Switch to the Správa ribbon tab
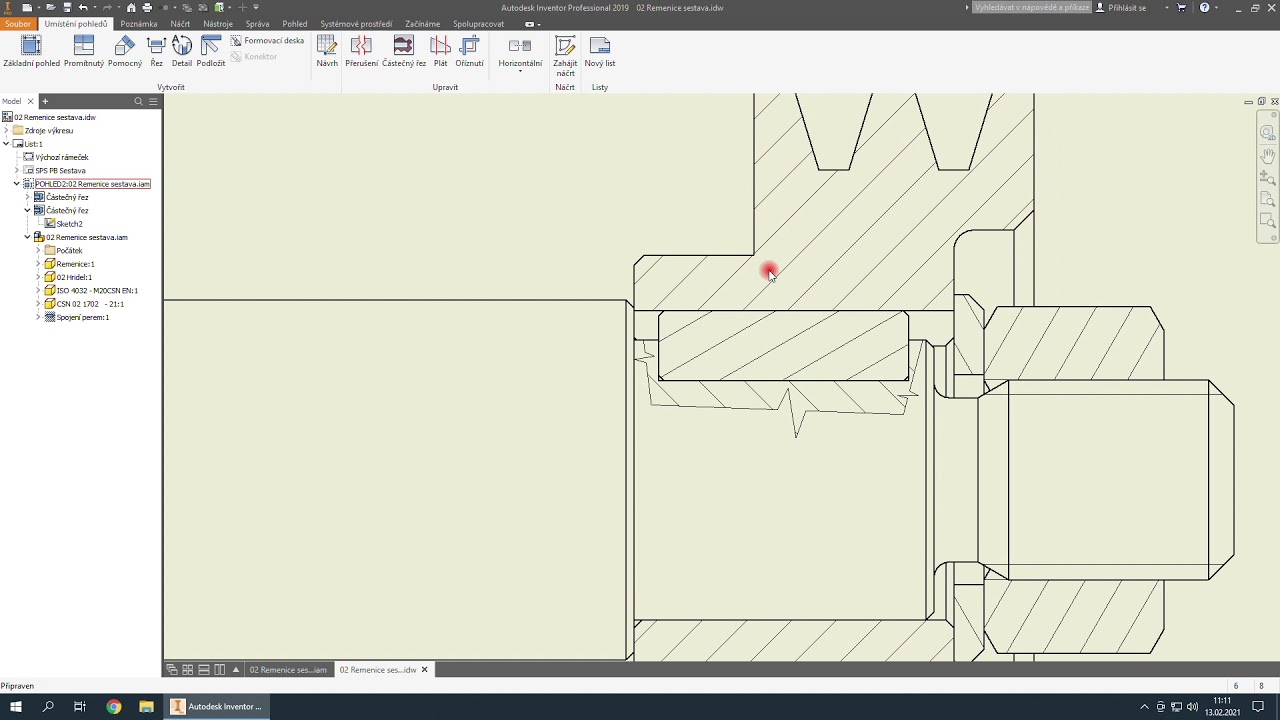This screenshot has width=1280, height=720. pos(257,24)
